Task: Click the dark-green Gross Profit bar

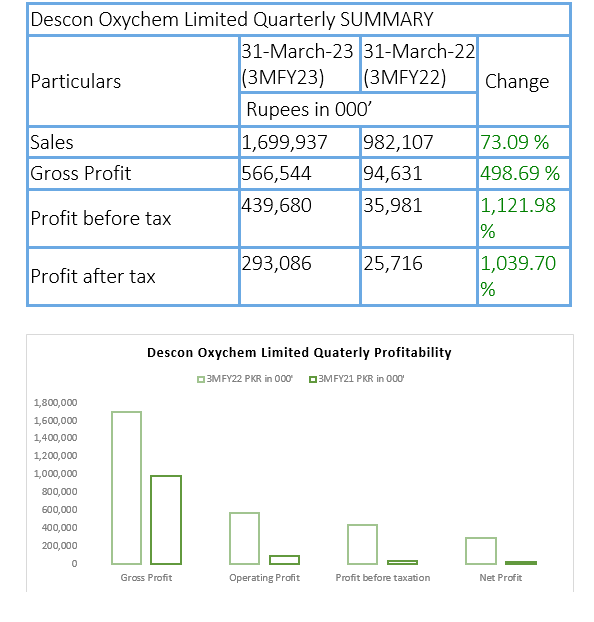Action: pyautogui.click(x=166, y=520)
